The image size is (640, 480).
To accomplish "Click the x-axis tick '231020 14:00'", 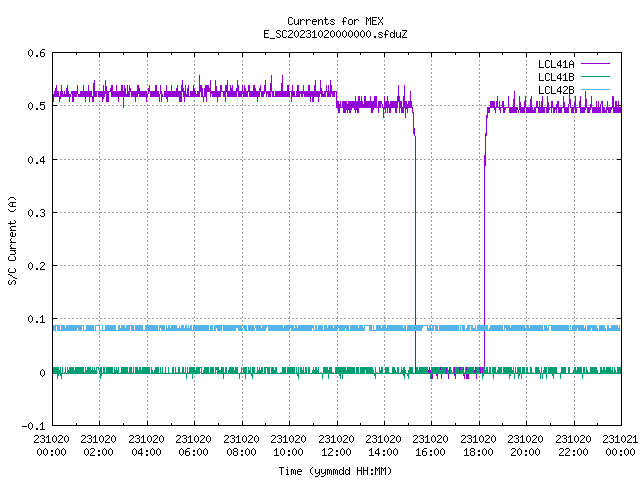I will click(x=383, y=446).
